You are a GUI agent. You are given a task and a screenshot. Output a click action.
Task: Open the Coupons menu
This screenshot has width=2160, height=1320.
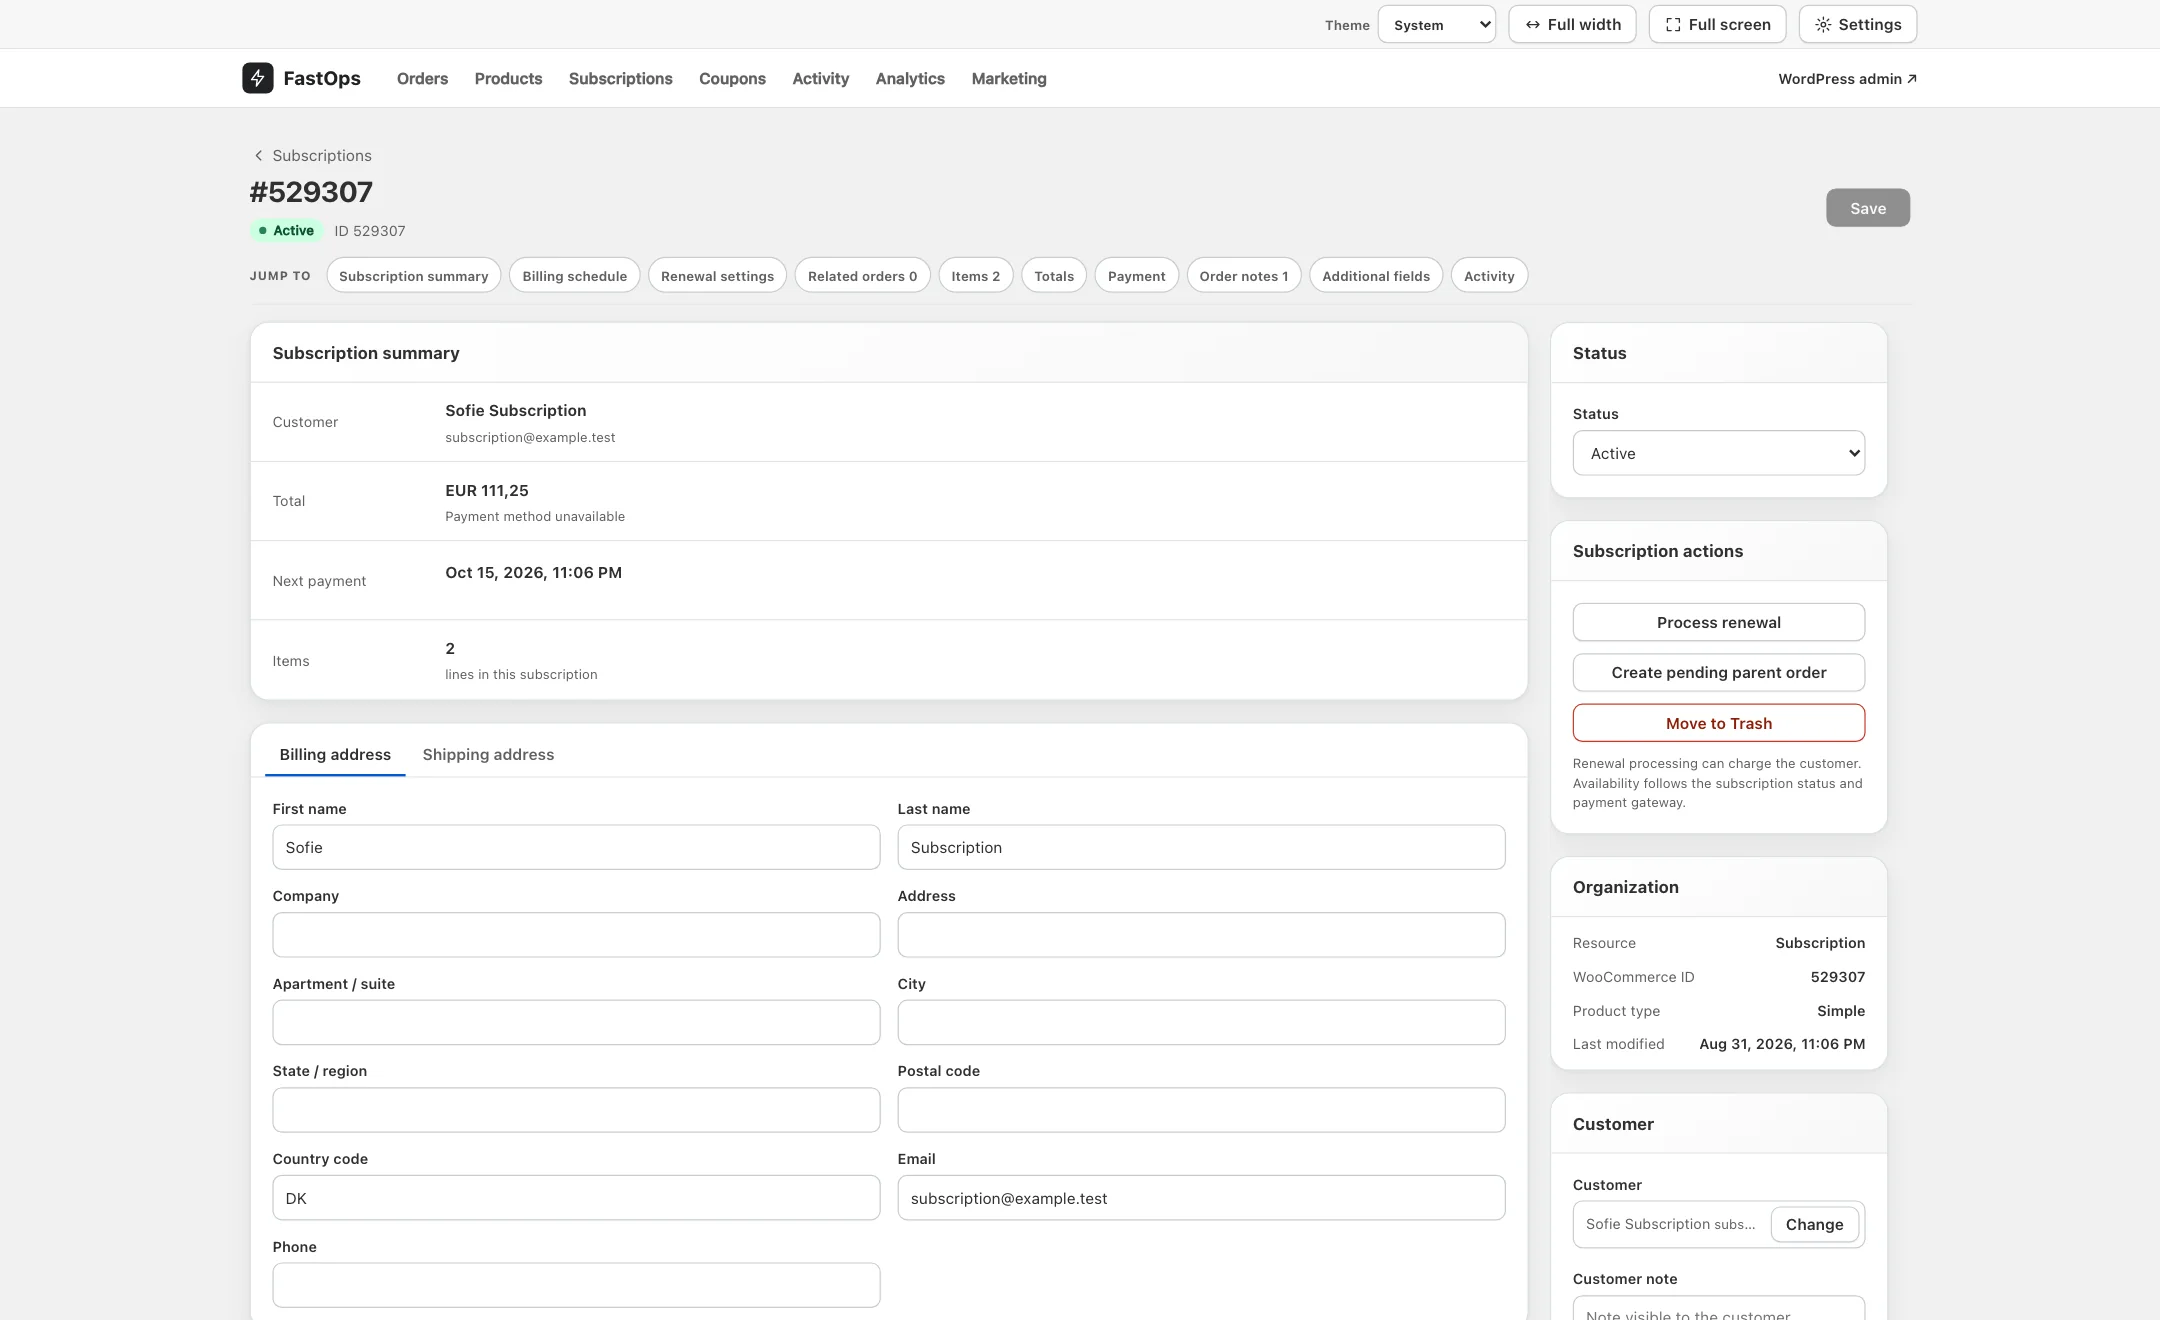[732, 78]
